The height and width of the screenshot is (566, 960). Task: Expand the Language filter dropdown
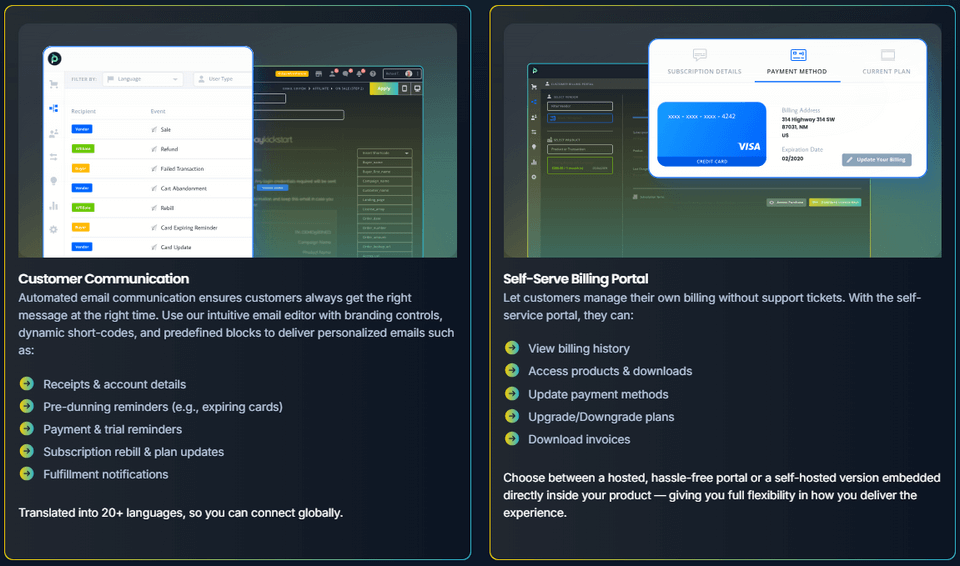tap(143, 79)
